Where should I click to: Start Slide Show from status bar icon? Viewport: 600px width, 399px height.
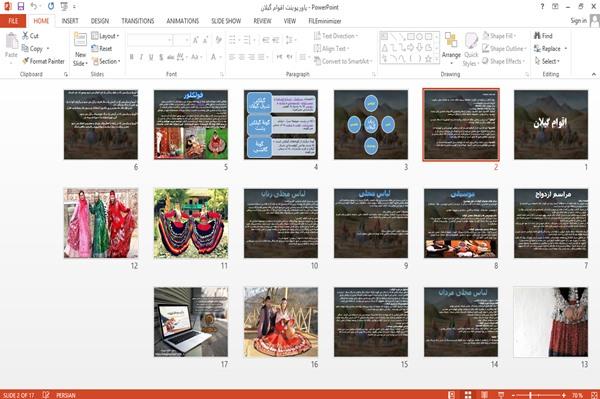click(501, 395)
